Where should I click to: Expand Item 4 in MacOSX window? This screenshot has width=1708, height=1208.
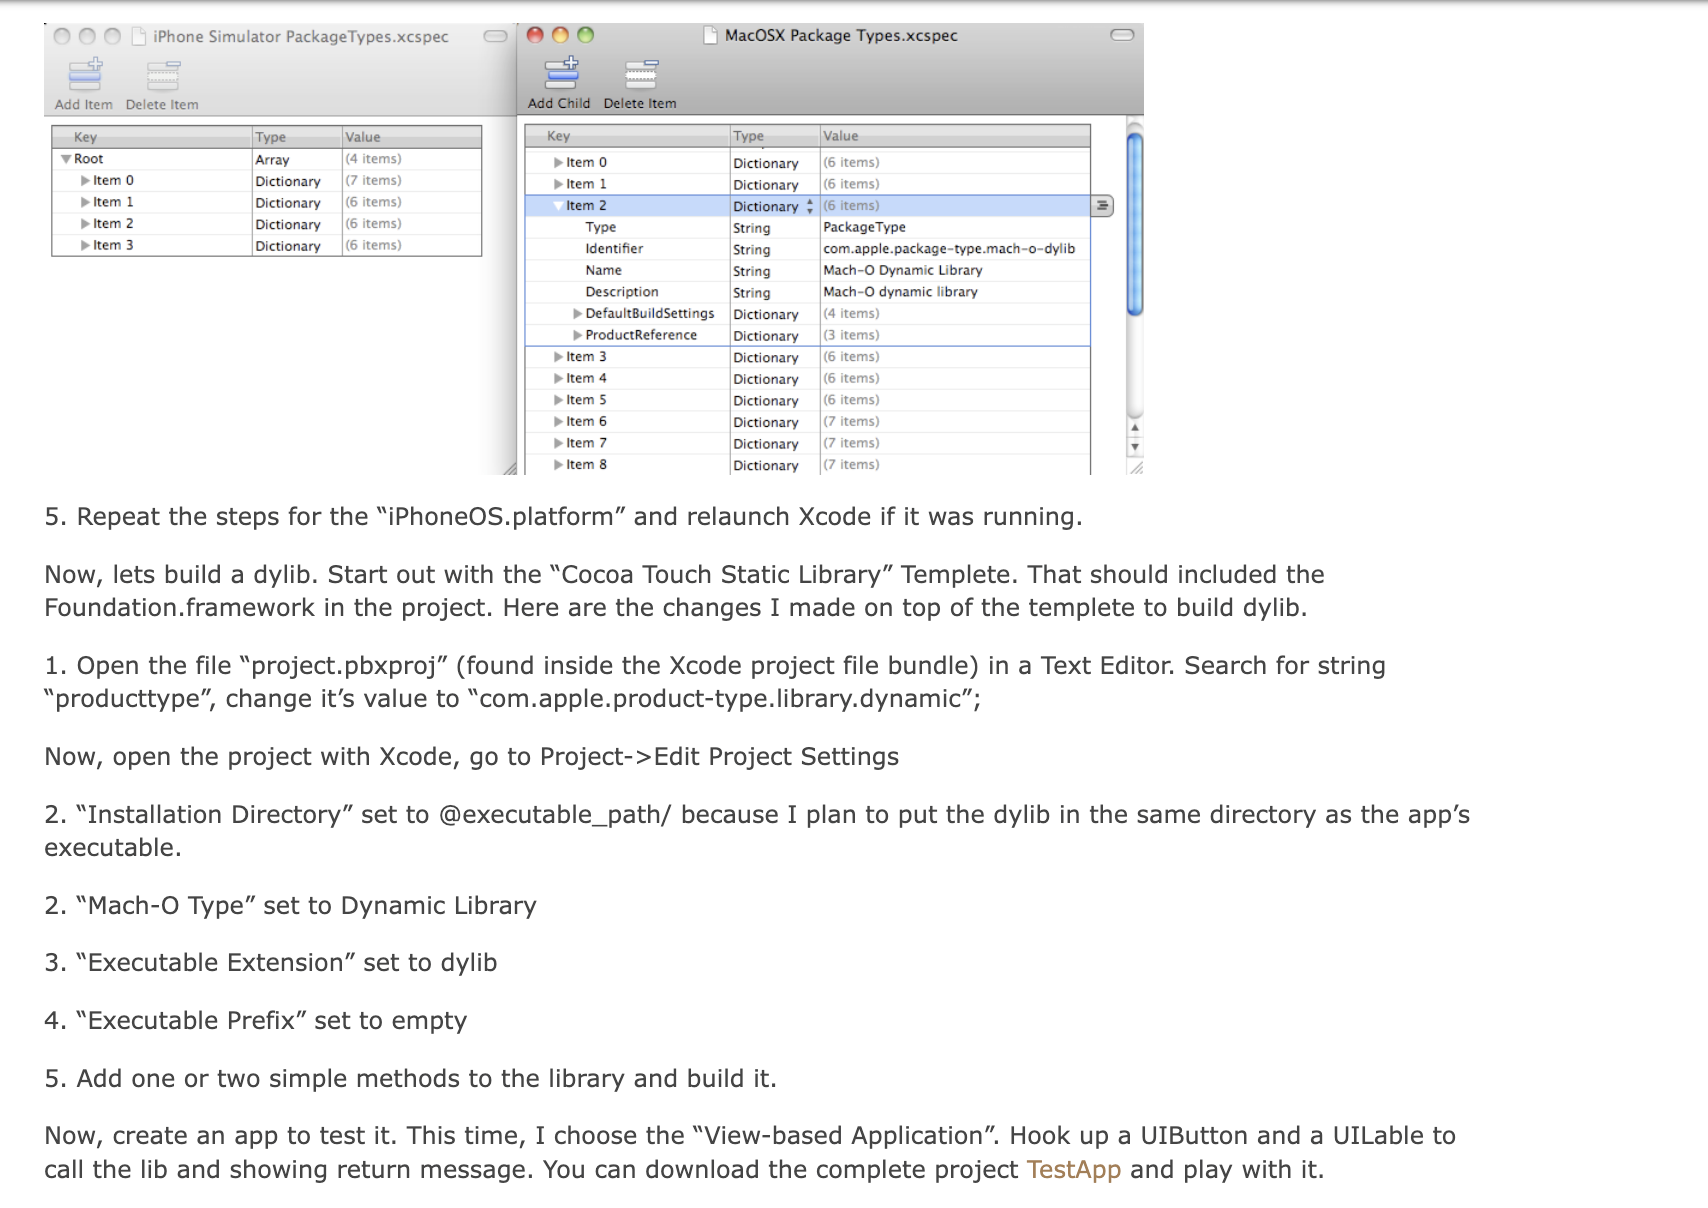(x=559, y=378)
